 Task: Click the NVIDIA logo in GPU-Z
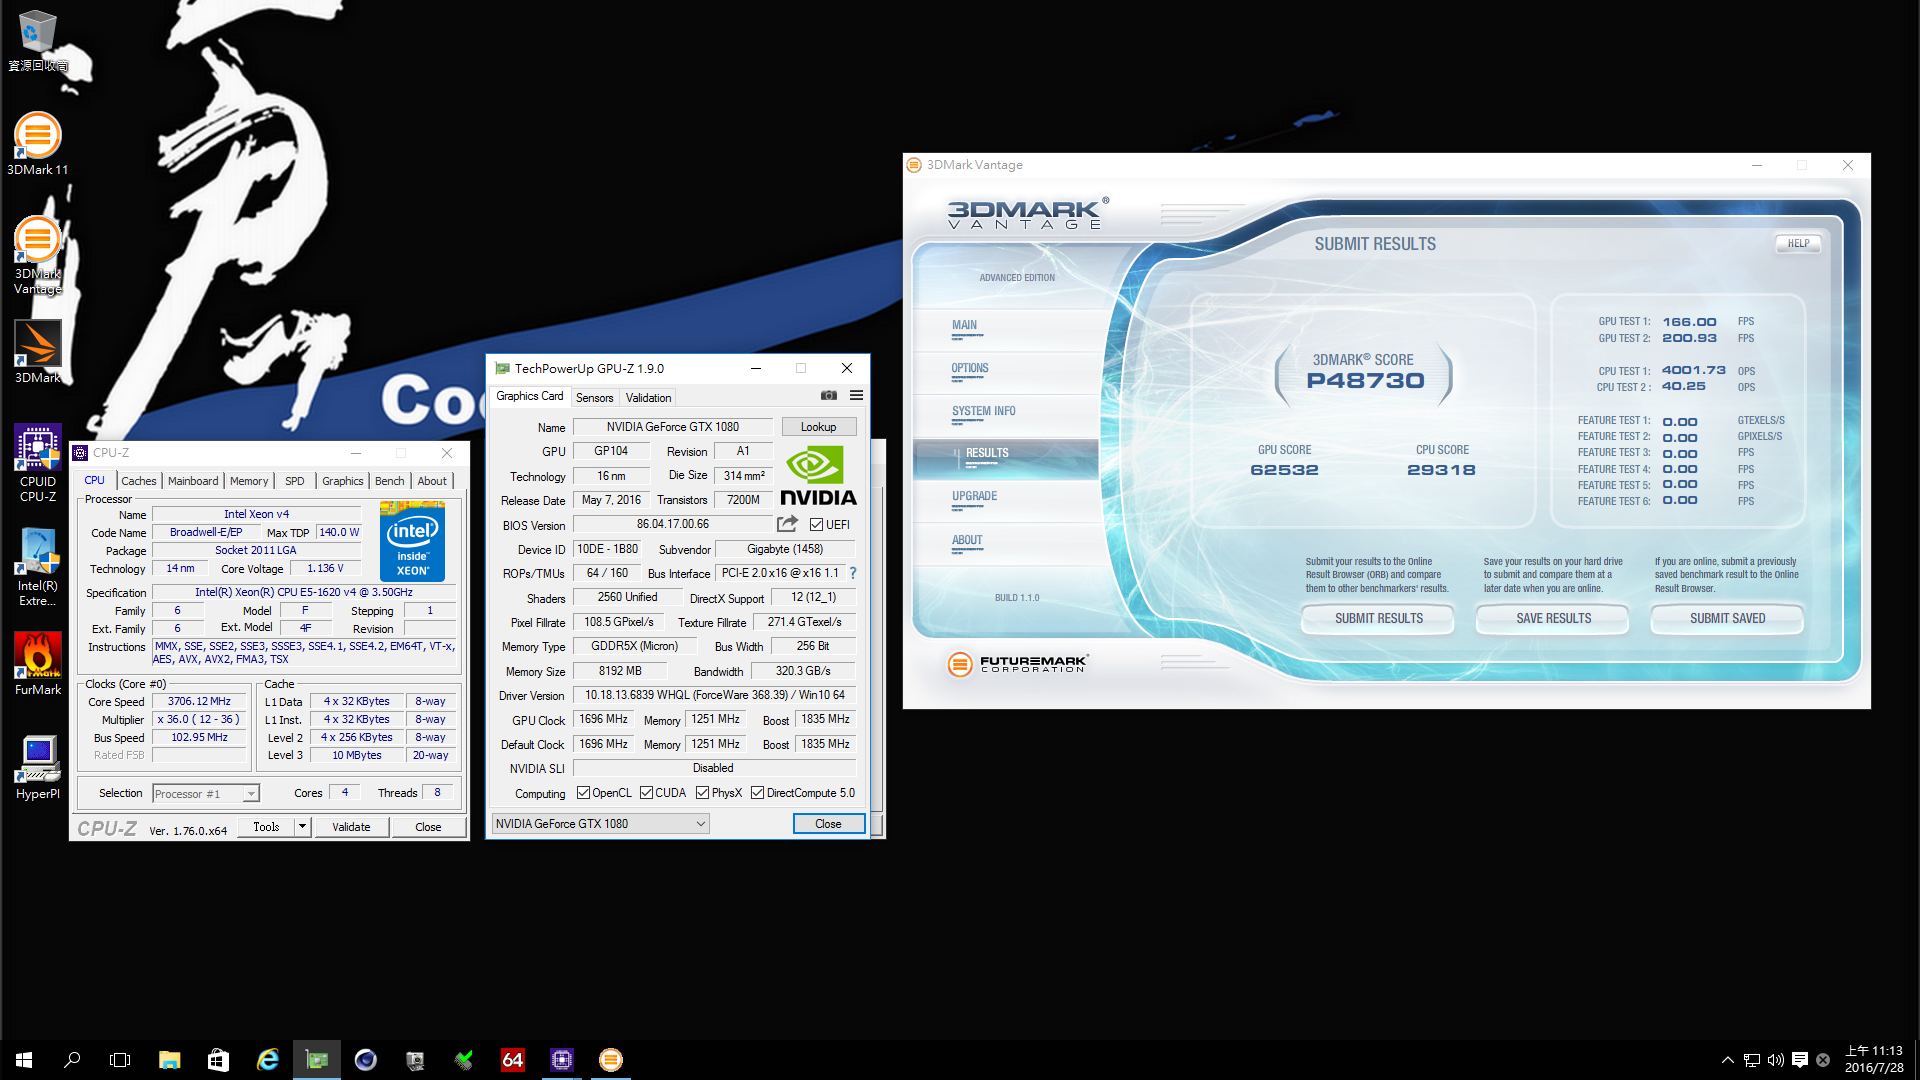pos(818,476)
